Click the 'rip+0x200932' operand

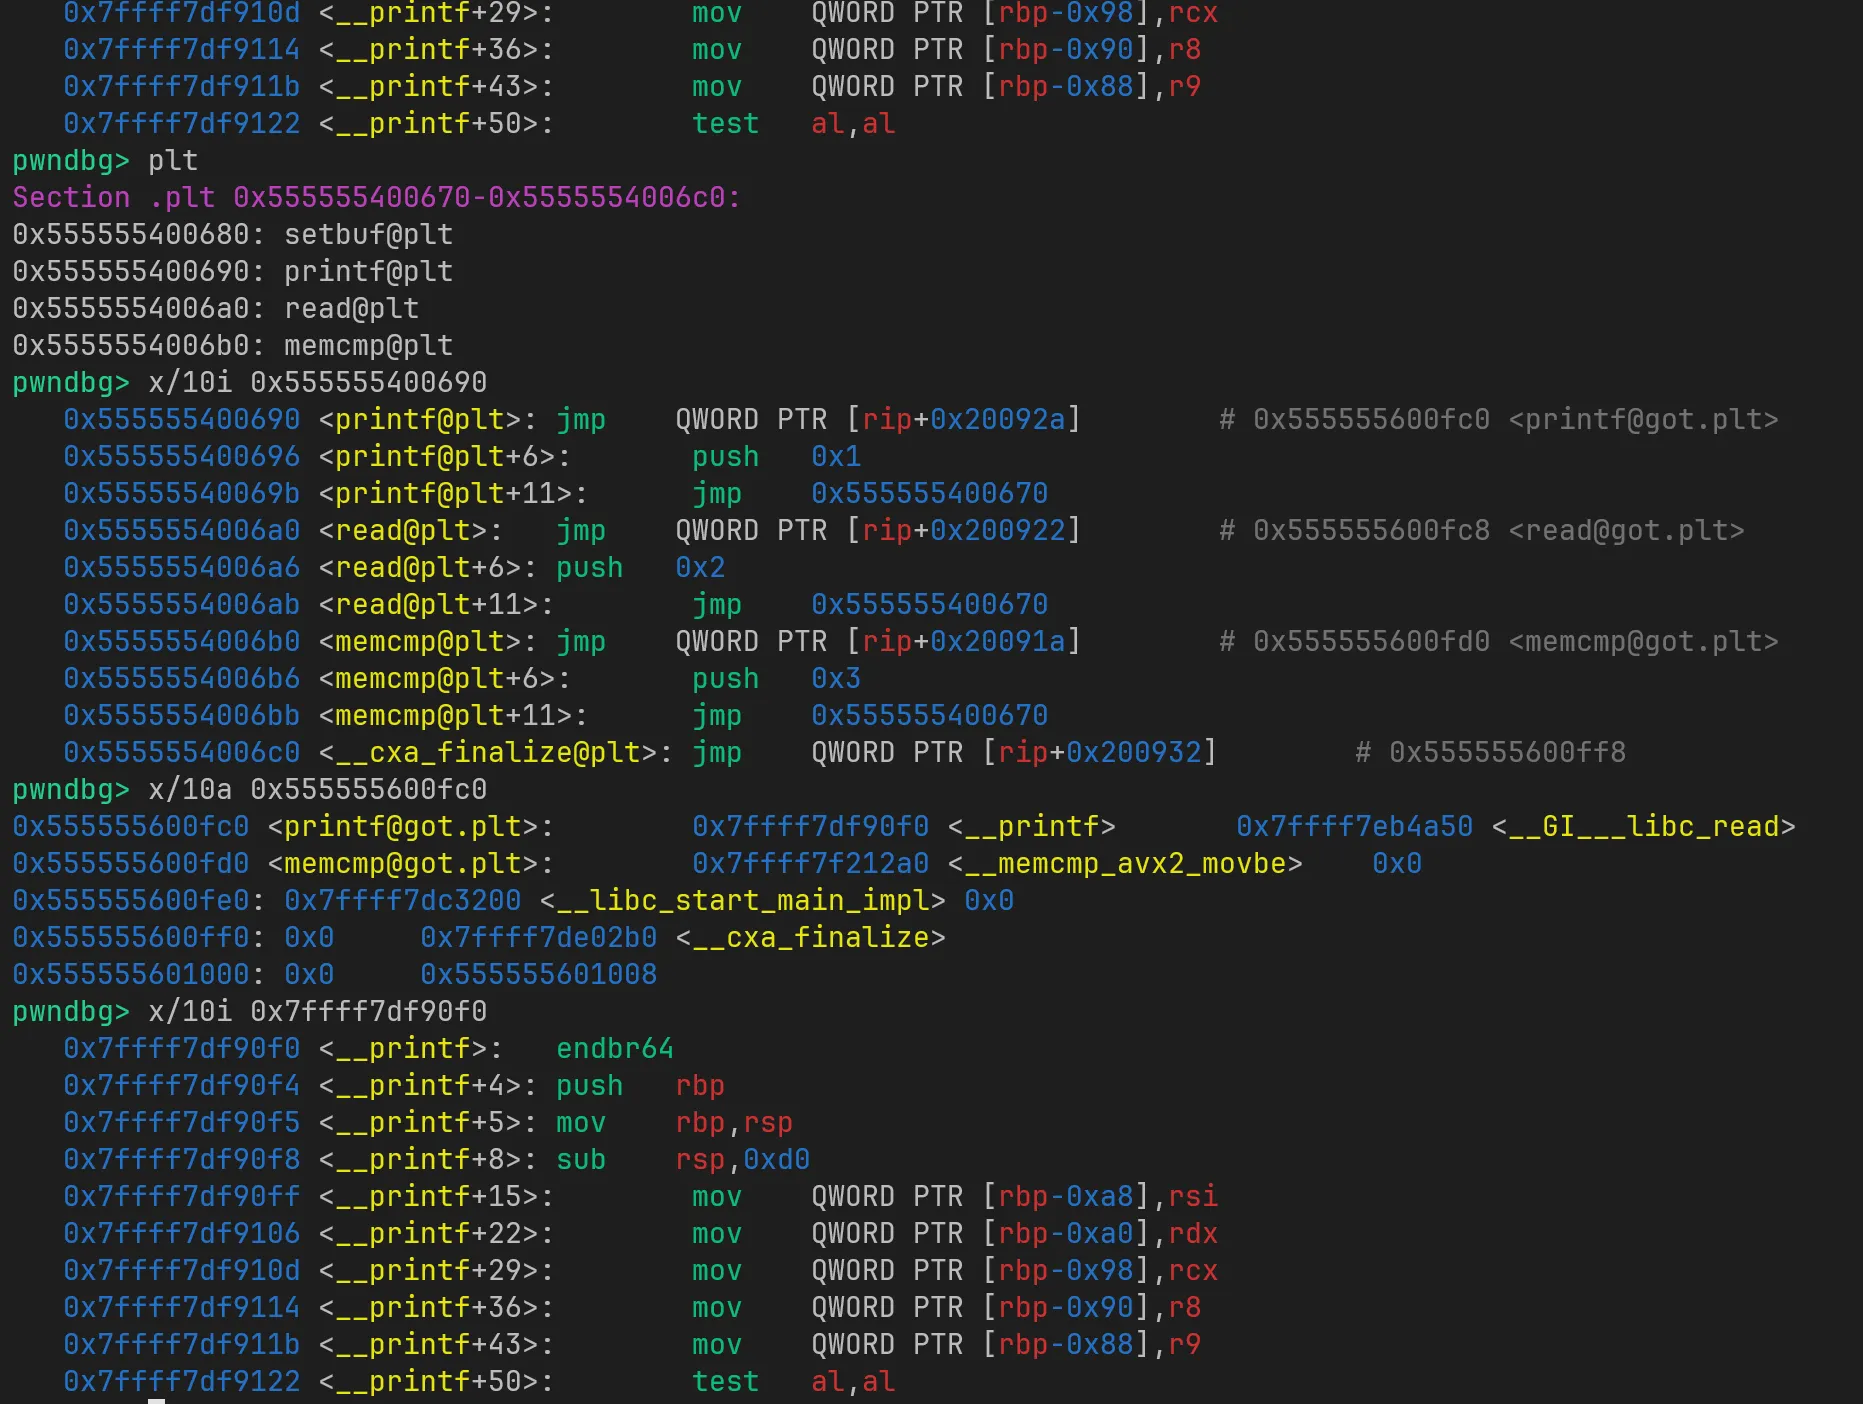click(1100, 753)
